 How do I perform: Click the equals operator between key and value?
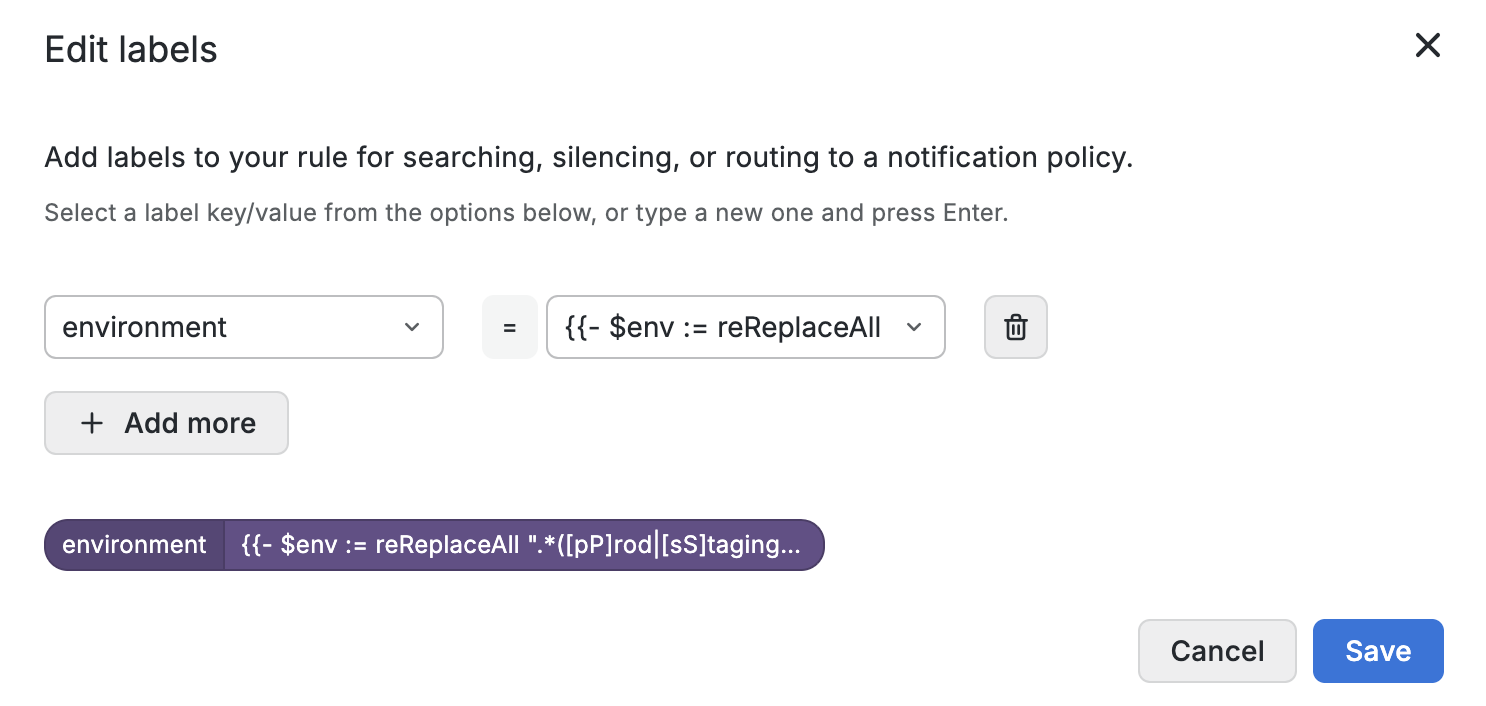pos(509,327)
